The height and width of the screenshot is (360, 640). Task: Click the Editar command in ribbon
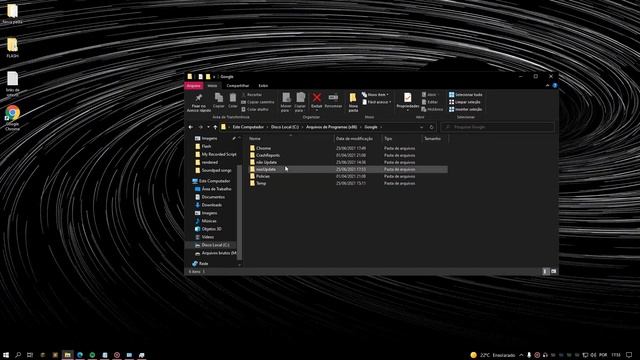click(429, 102)
